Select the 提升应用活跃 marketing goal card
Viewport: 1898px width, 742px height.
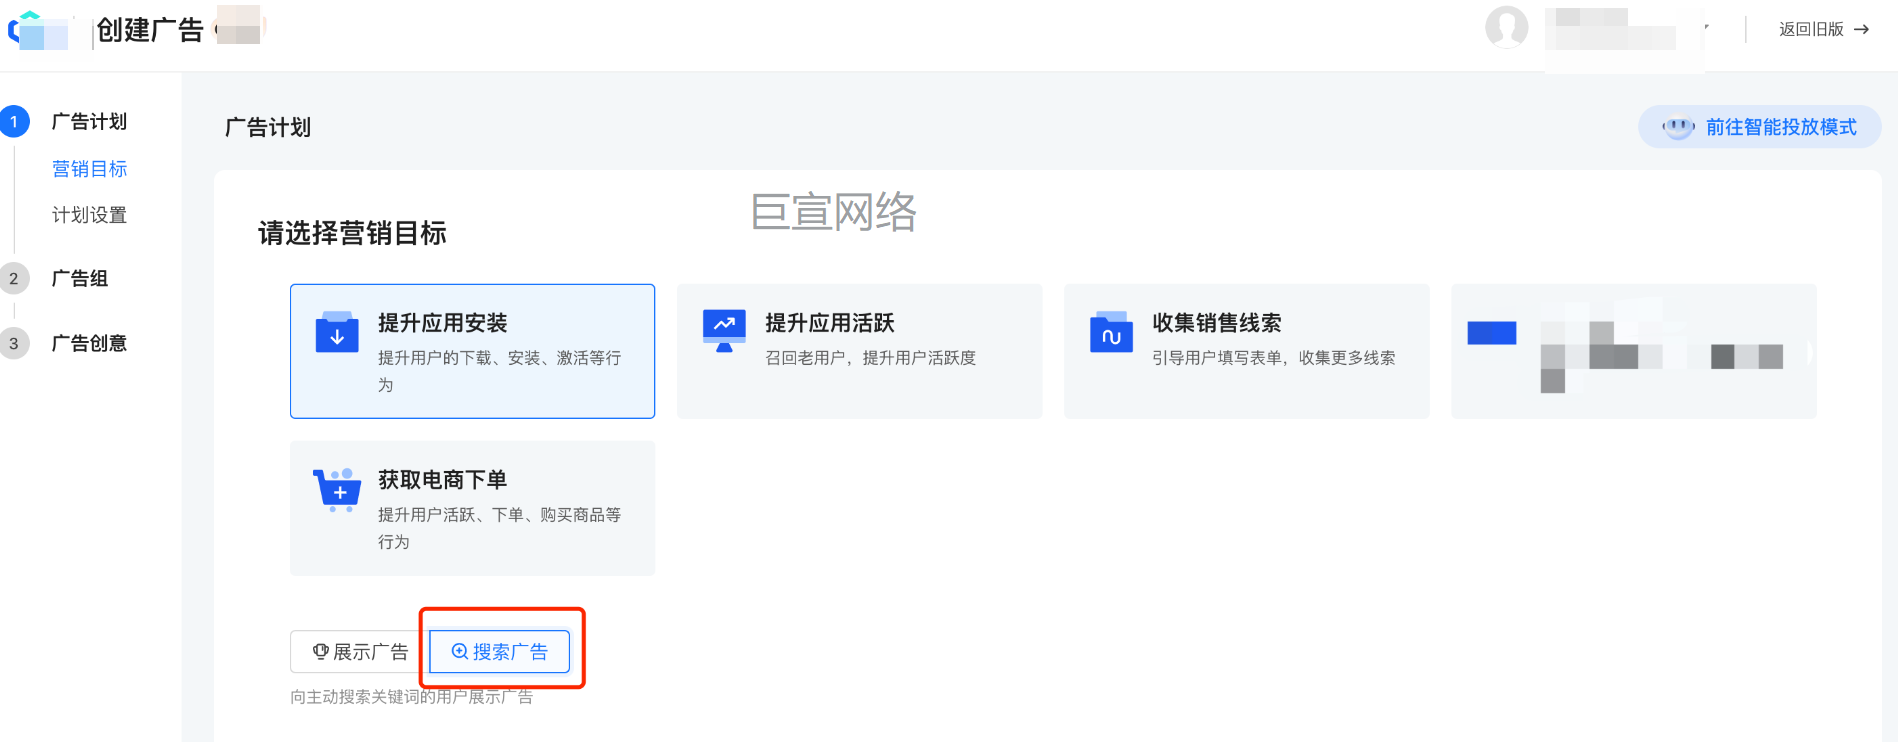[x=859, y=351]
